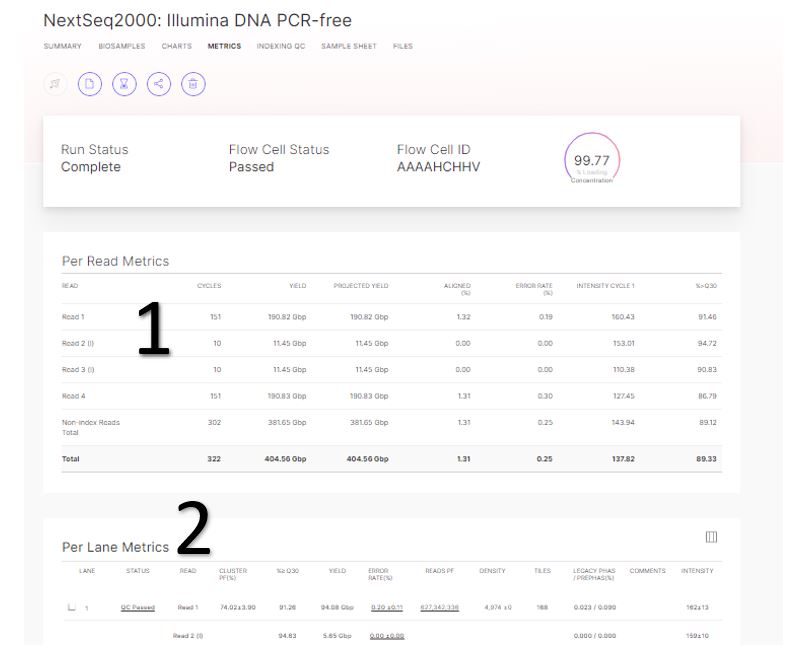Click the YIELD header in Per Read Metrics

(298, 285)
